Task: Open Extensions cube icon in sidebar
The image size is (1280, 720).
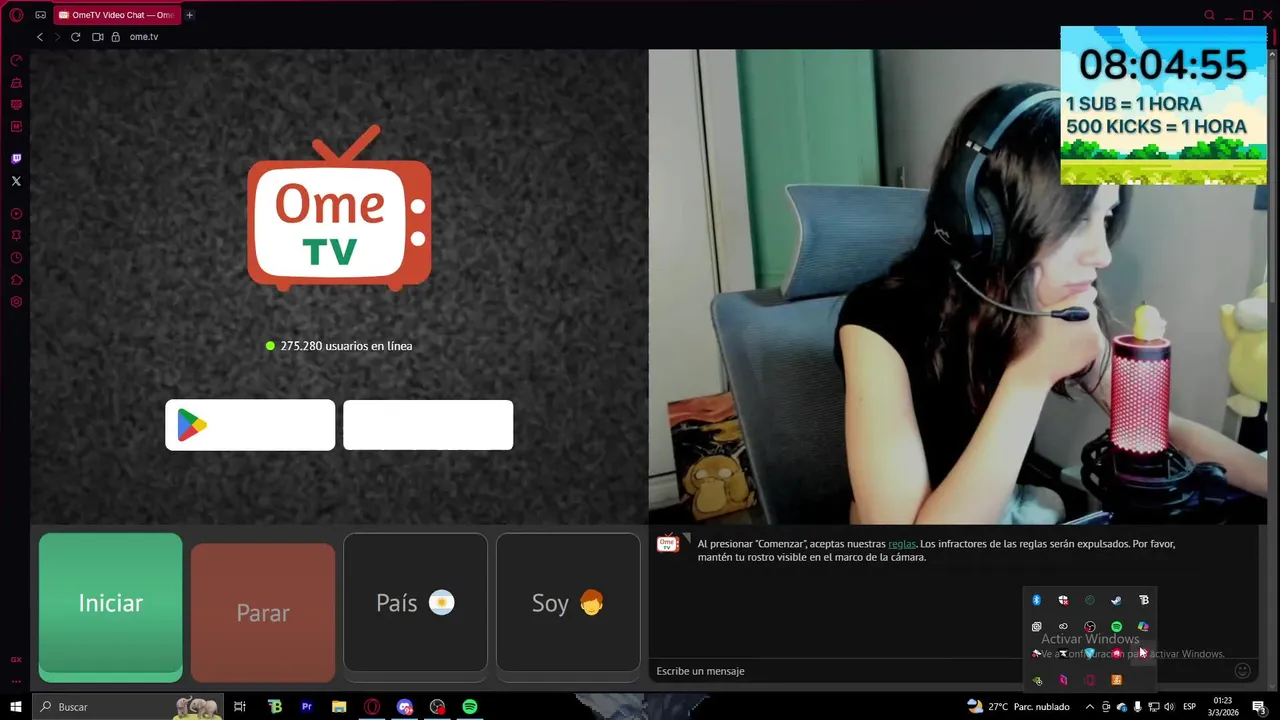Action: pos(16,280)
